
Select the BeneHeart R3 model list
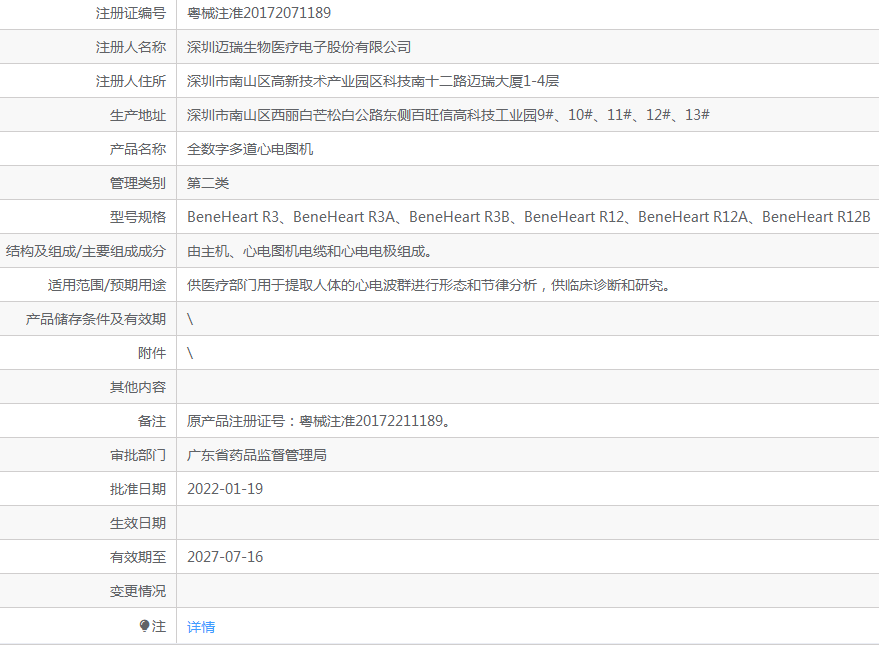point(529,217)
